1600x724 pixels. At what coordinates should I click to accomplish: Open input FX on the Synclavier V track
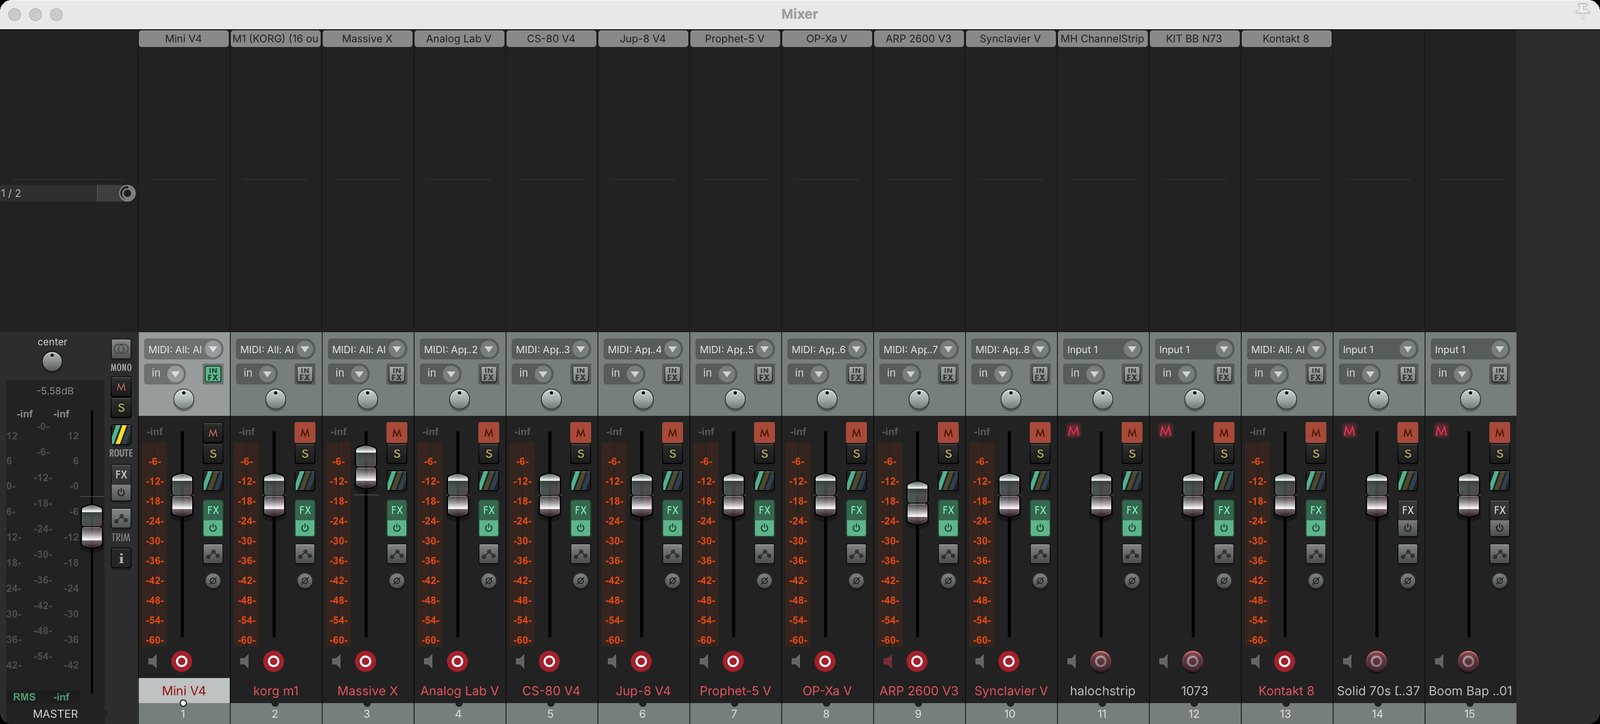pos(1041,374)
